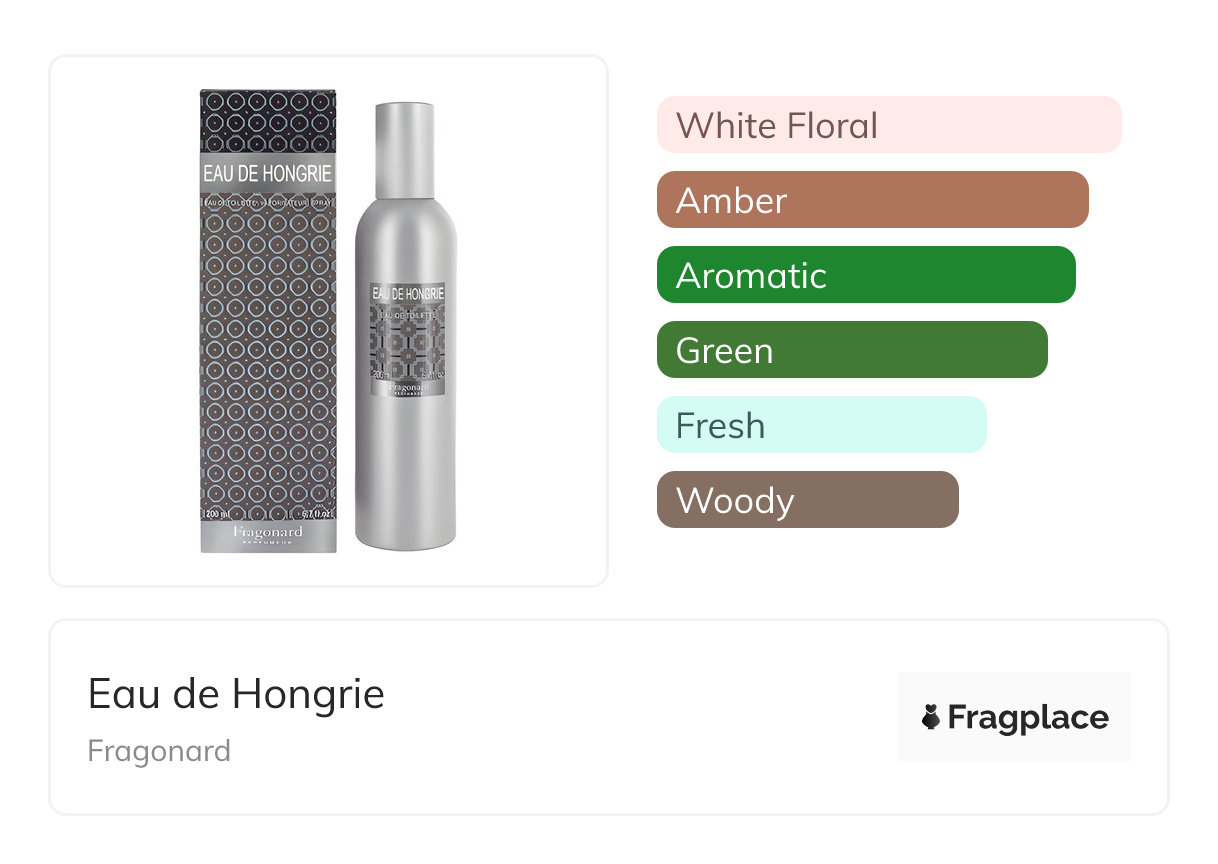This screenshot has width=1218, height=864.
Task: Select the Fresh accord bar
Action: 821,425
